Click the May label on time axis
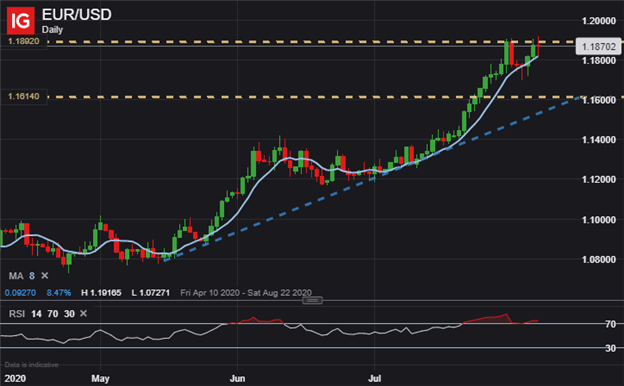This screenshot has width=624, height=386. 100,378
